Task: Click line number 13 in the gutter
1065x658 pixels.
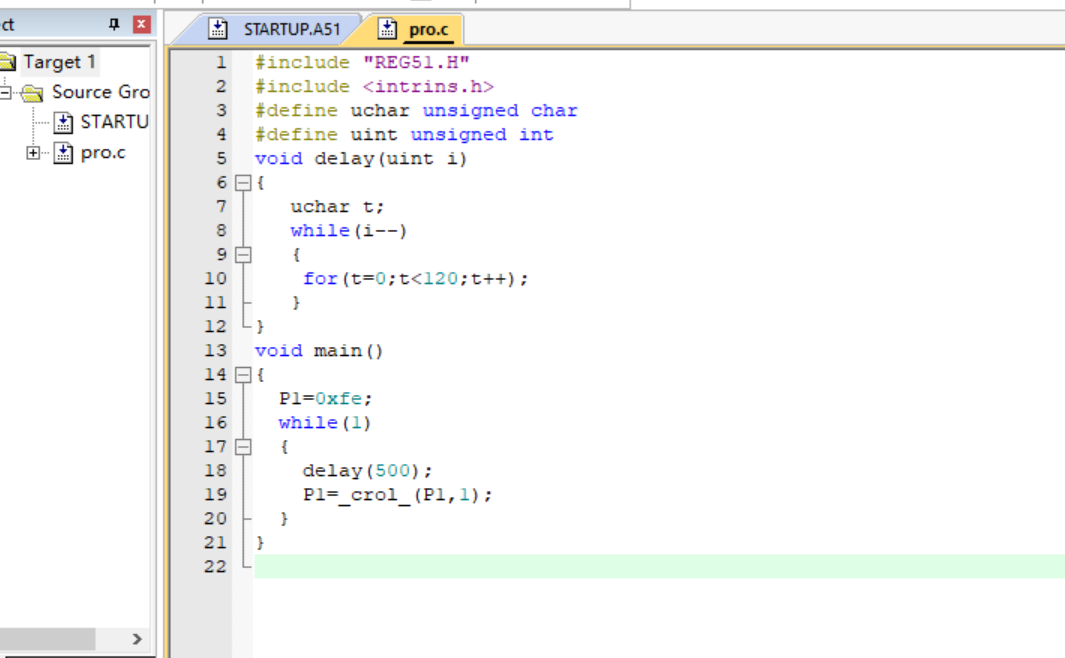Action: (215, 350)
